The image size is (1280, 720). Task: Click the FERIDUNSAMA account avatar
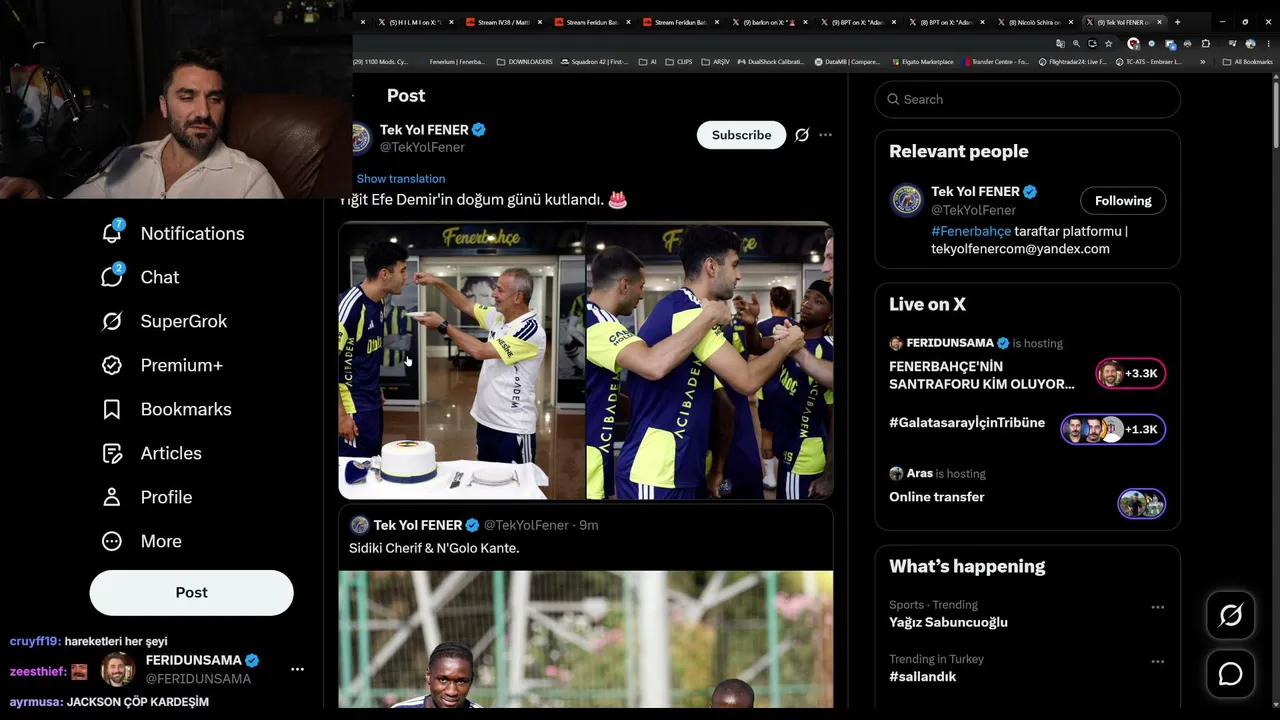[x=117, y=669]
